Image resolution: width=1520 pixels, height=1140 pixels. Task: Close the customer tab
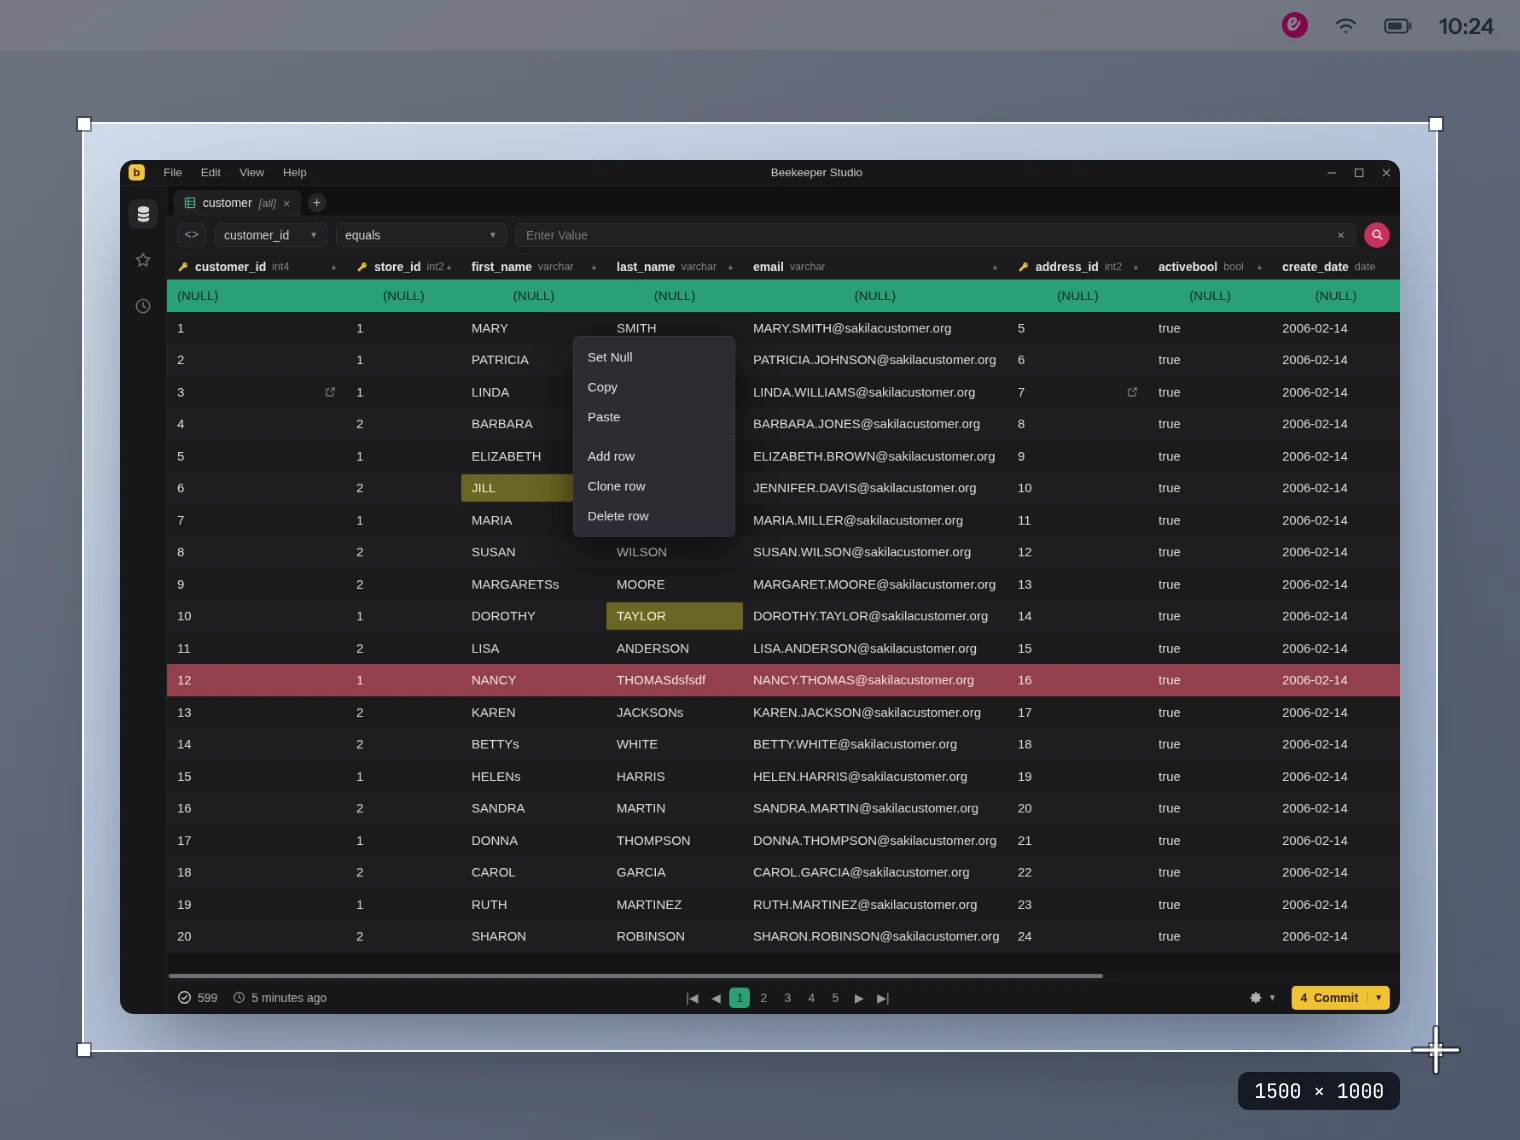[286, 204]
